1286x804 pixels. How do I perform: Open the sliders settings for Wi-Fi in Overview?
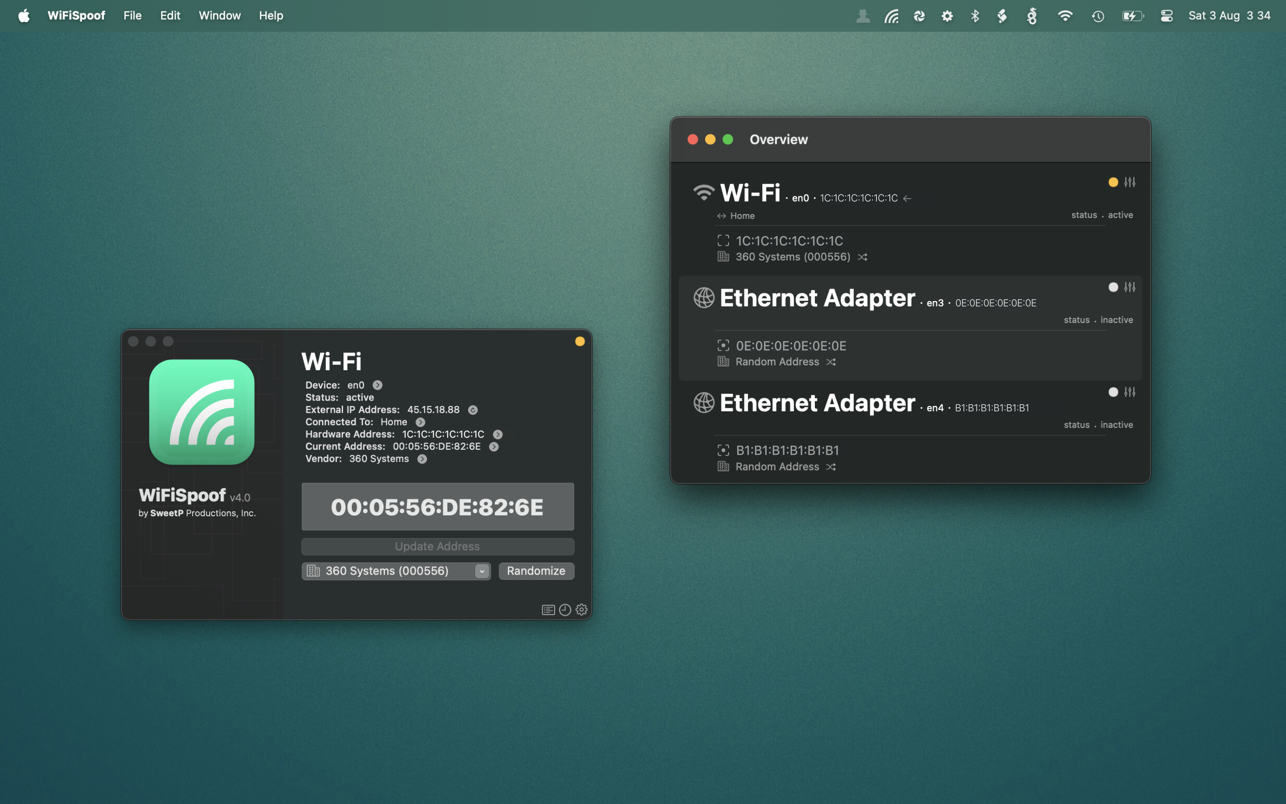pos(1130,183)
